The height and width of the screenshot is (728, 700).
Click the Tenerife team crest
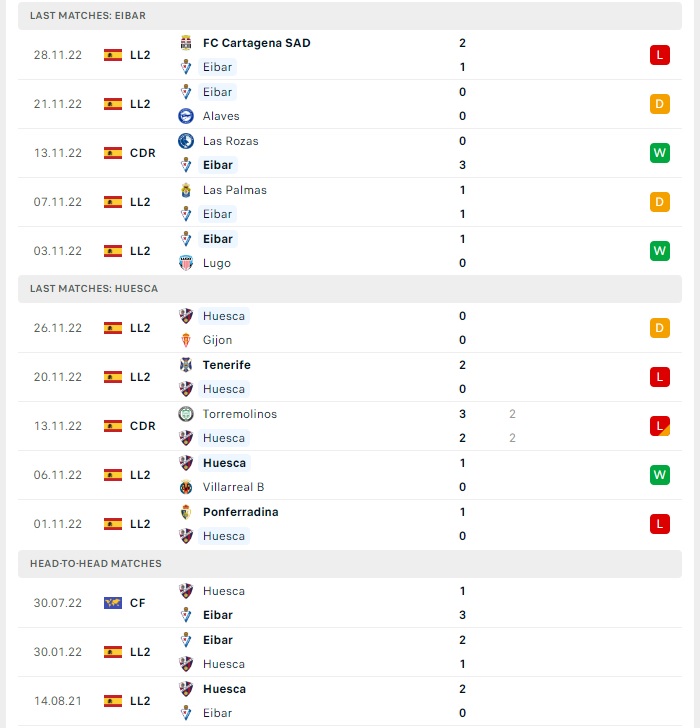point(186,365)
